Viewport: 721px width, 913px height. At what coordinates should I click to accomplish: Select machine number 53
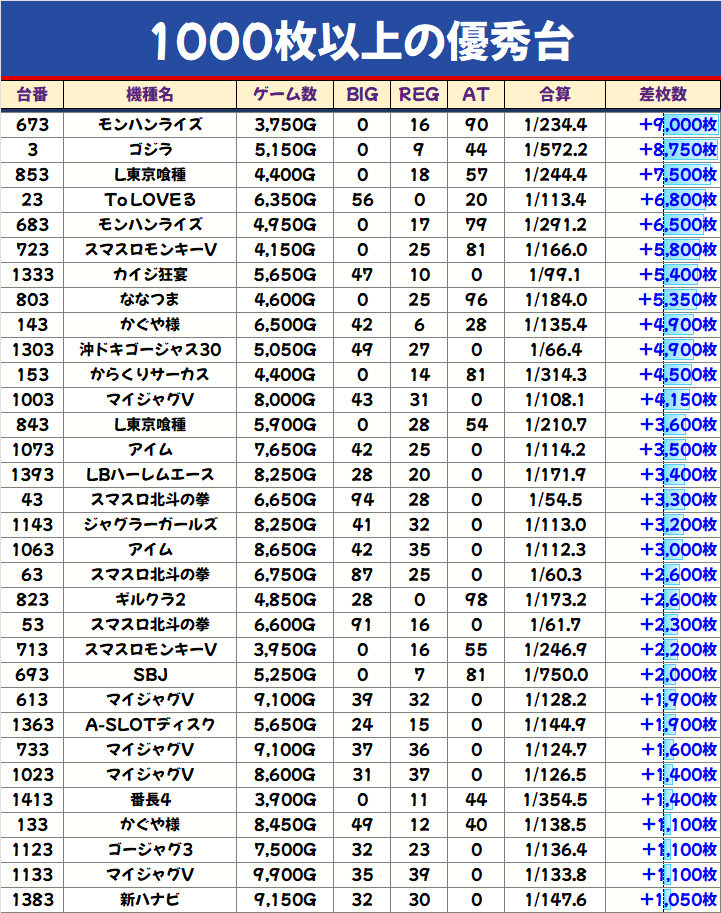(32, 625)
